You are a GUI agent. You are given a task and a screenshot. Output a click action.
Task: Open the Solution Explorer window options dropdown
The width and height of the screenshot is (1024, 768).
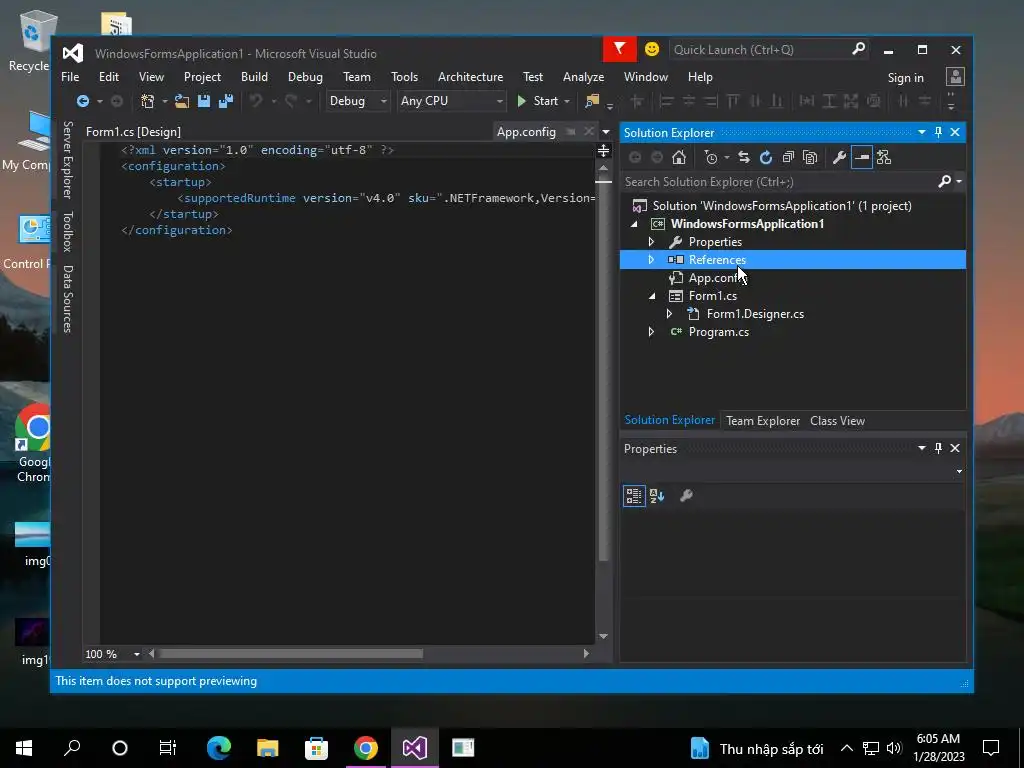click(921, 132)
